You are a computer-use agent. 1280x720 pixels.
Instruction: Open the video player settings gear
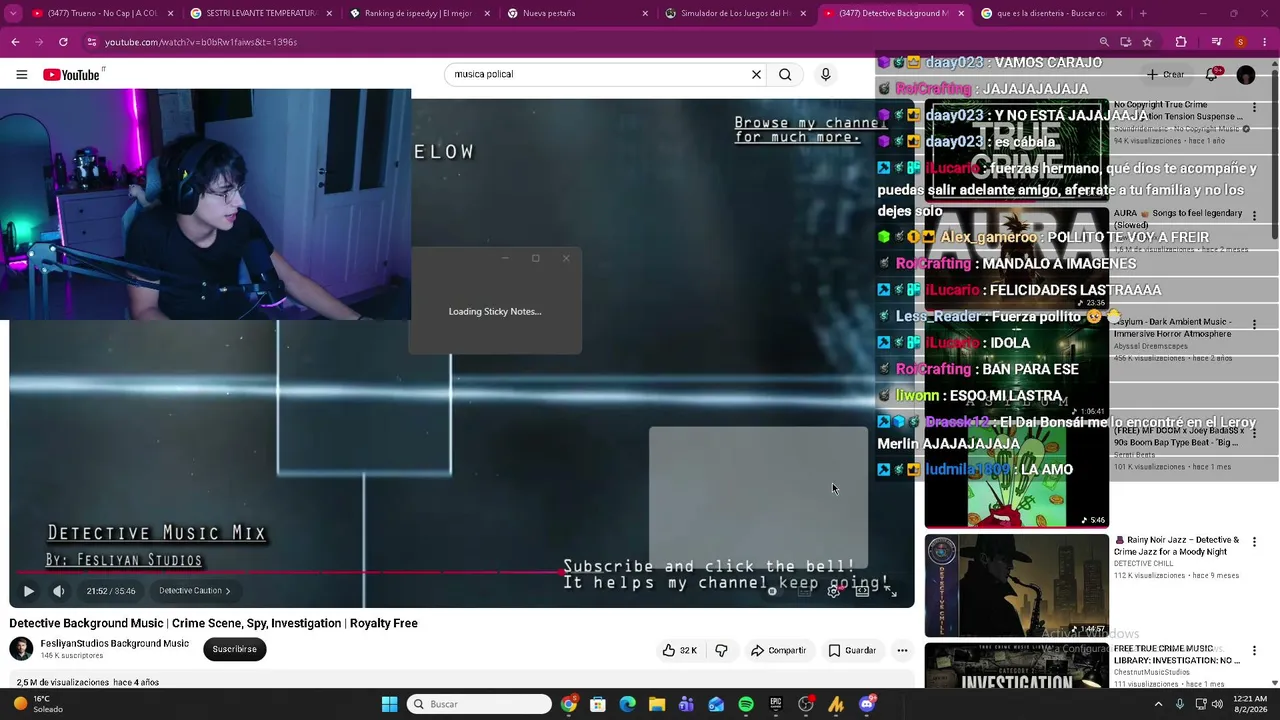tap(833, 591)
